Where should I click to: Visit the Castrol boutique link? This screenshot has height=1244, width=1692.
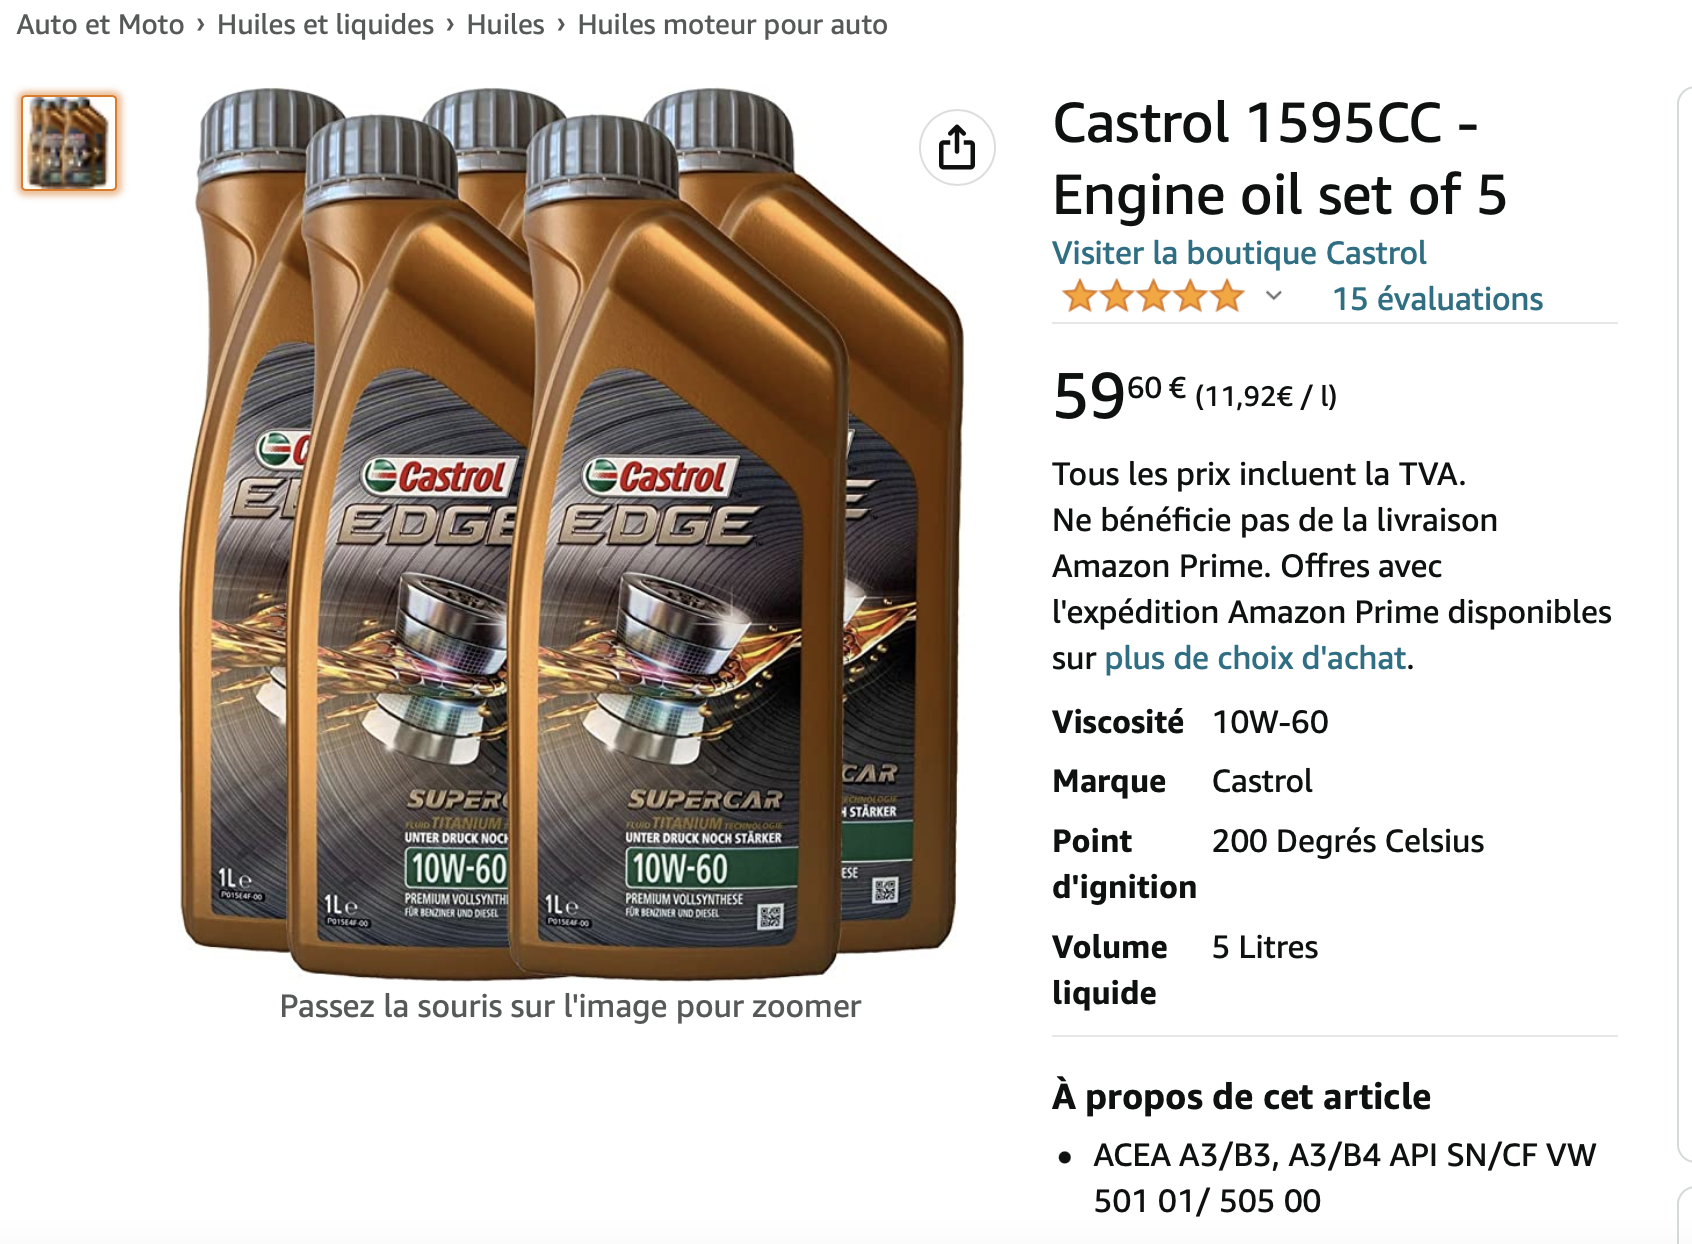(x=1239, y=253)
